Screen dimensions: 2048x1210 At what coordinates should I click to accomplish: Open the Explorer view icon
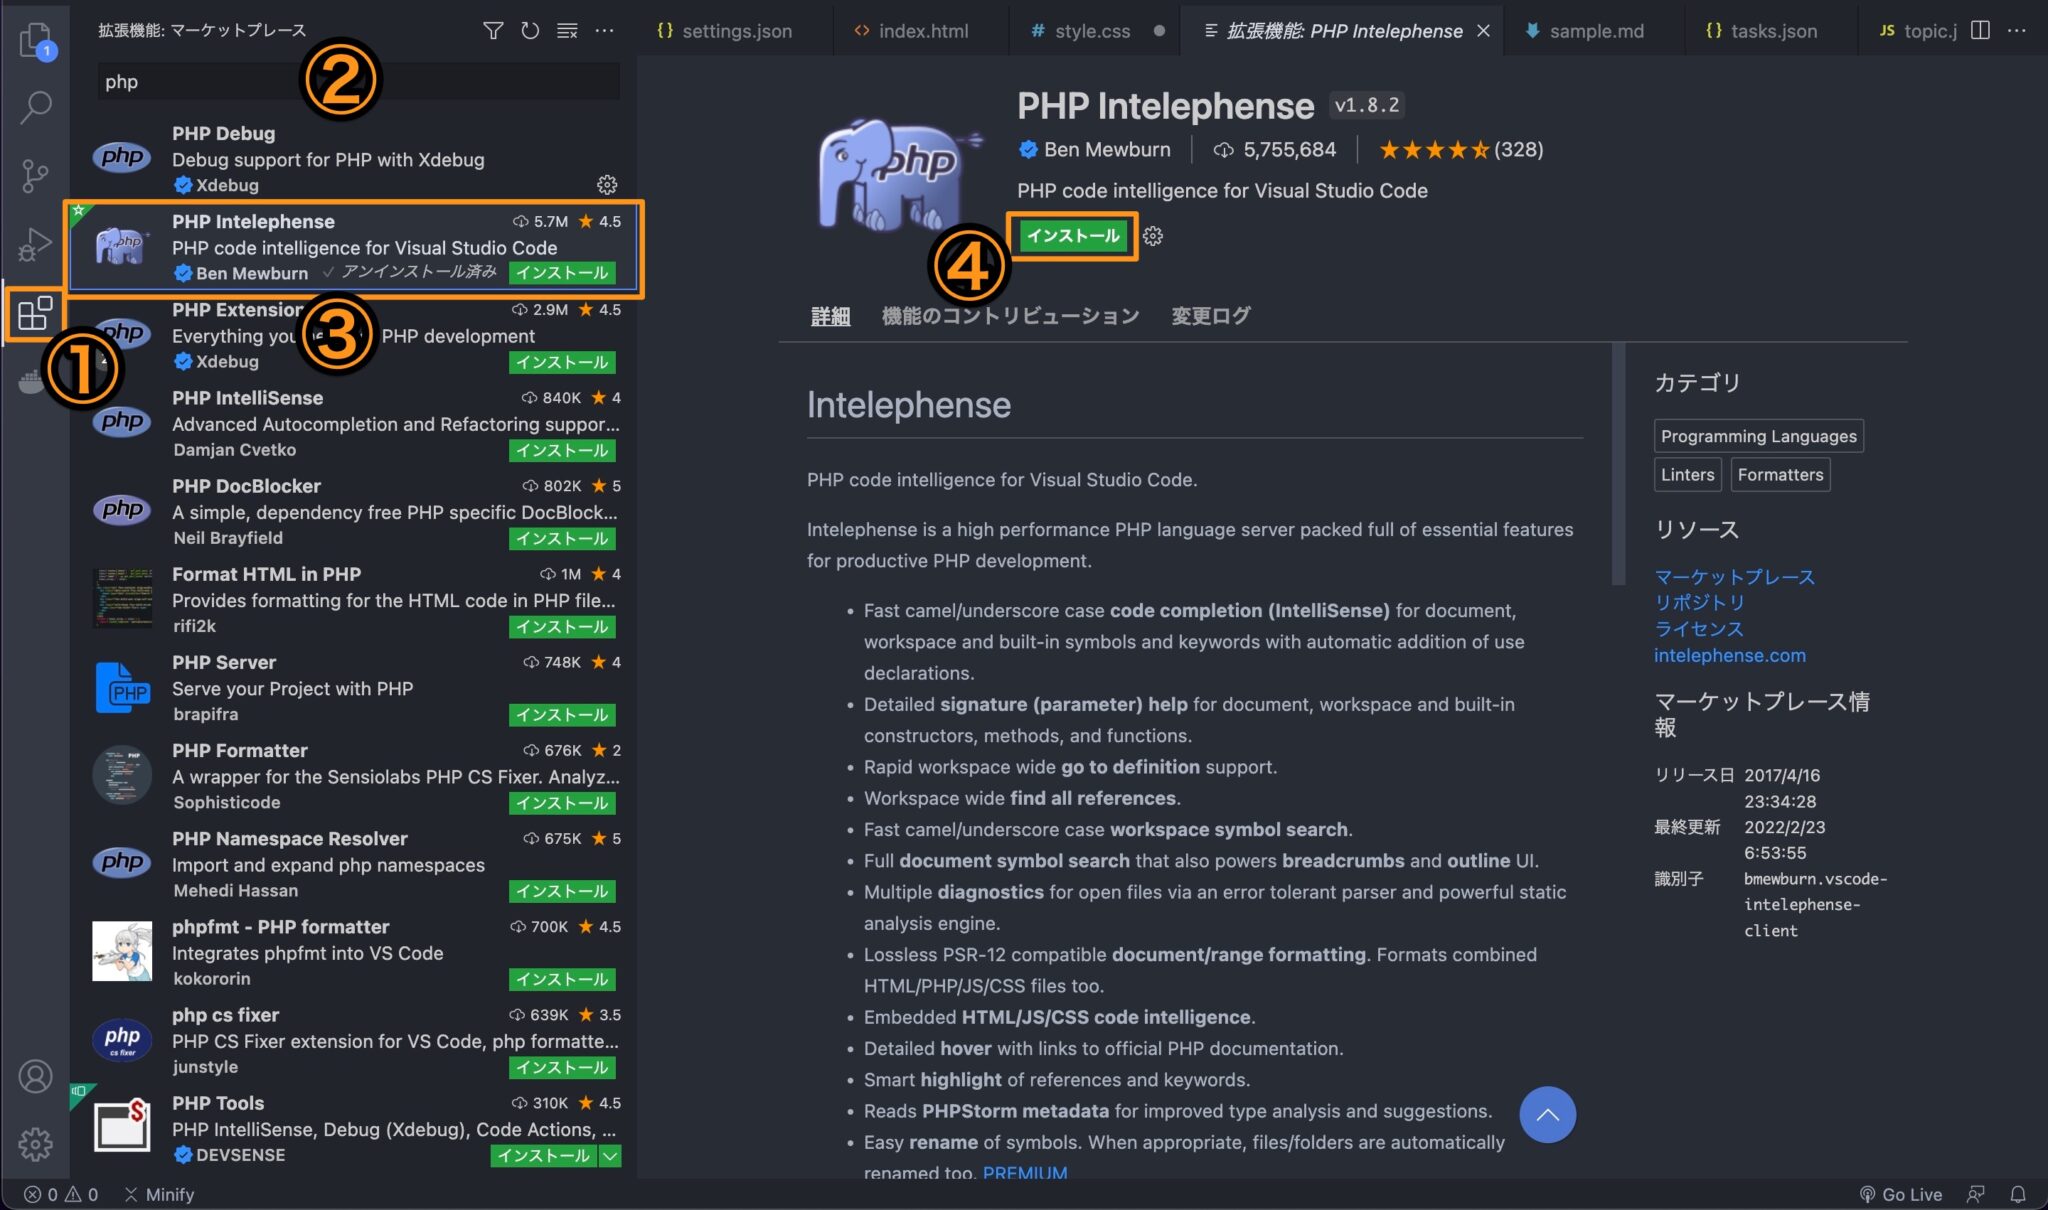point(35,40)
